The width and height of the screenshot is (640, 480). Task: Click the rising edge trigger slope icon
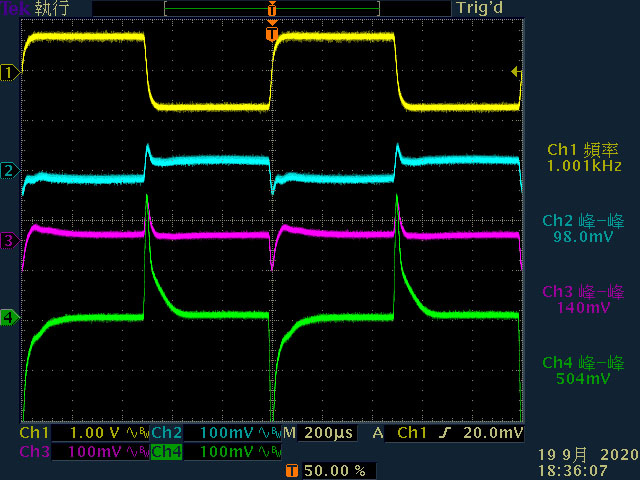click(x=445, y=433)
